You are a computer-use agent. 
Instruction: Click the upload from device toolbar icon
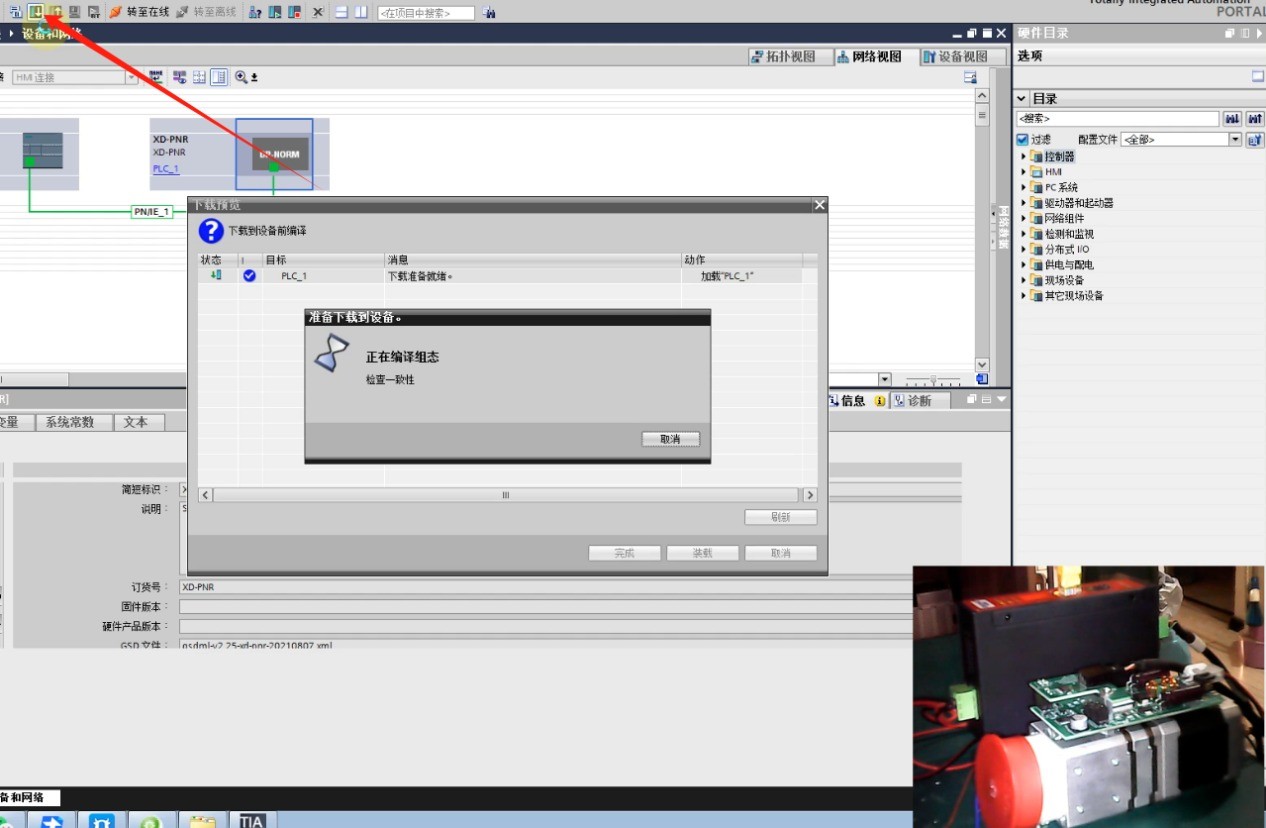(56, 12)
